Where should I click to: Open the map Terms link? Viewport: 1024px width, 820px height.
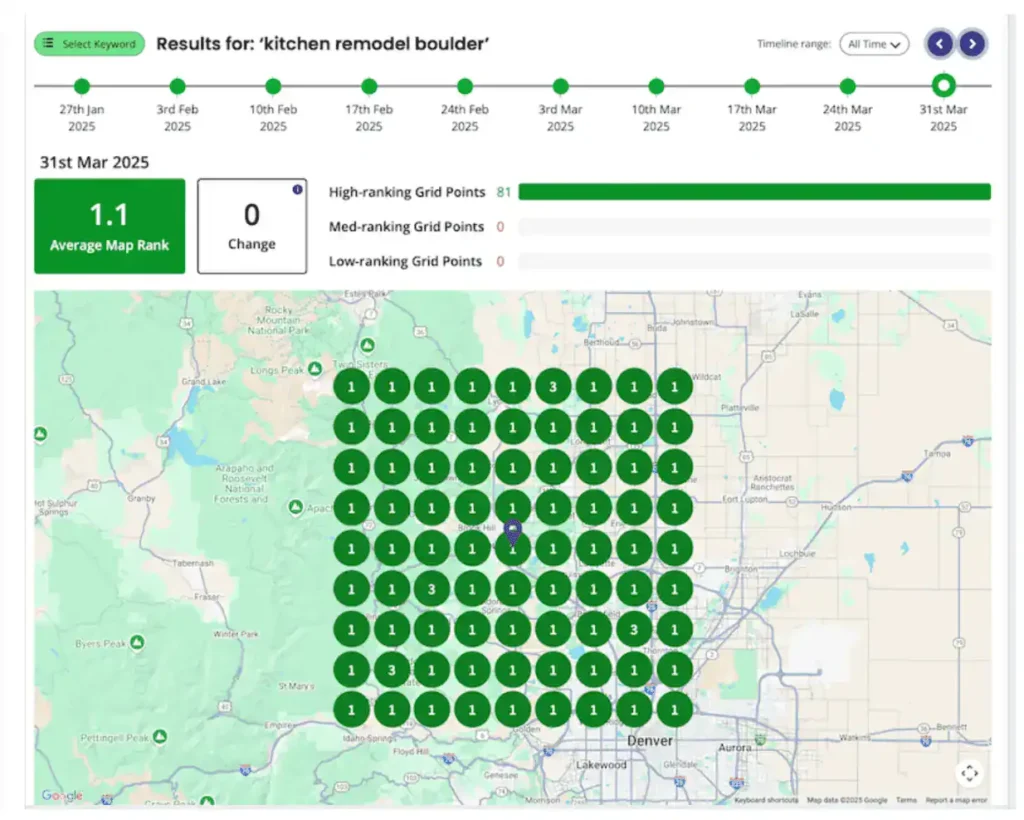906,800
